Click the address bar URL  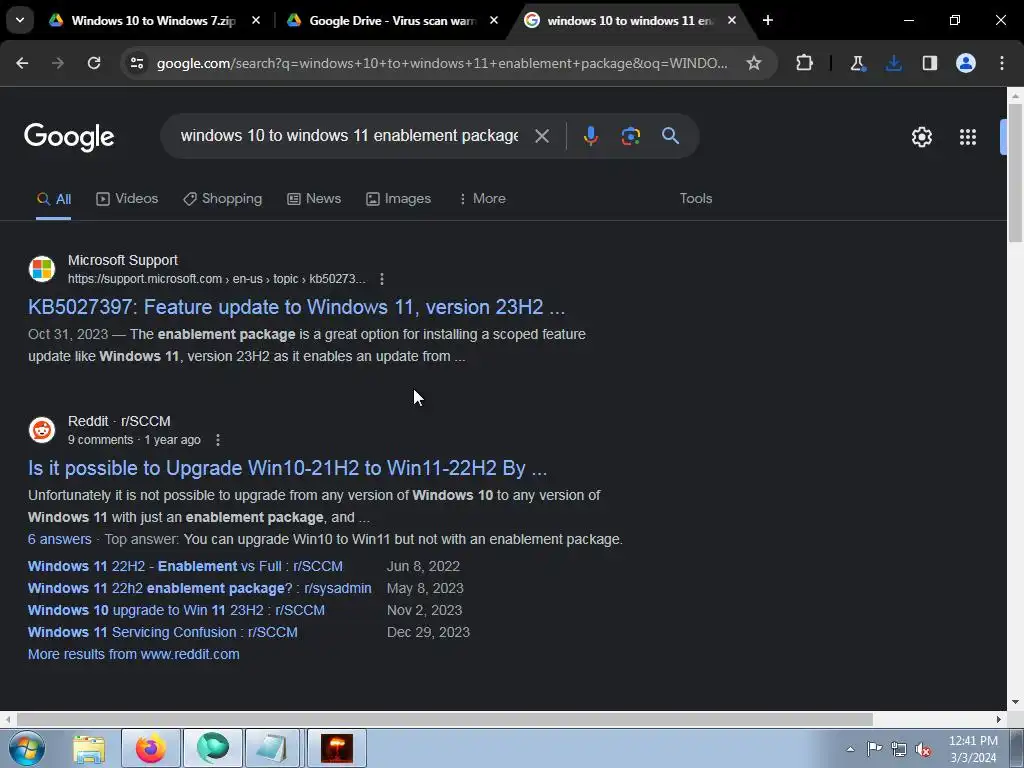(442, 63)
